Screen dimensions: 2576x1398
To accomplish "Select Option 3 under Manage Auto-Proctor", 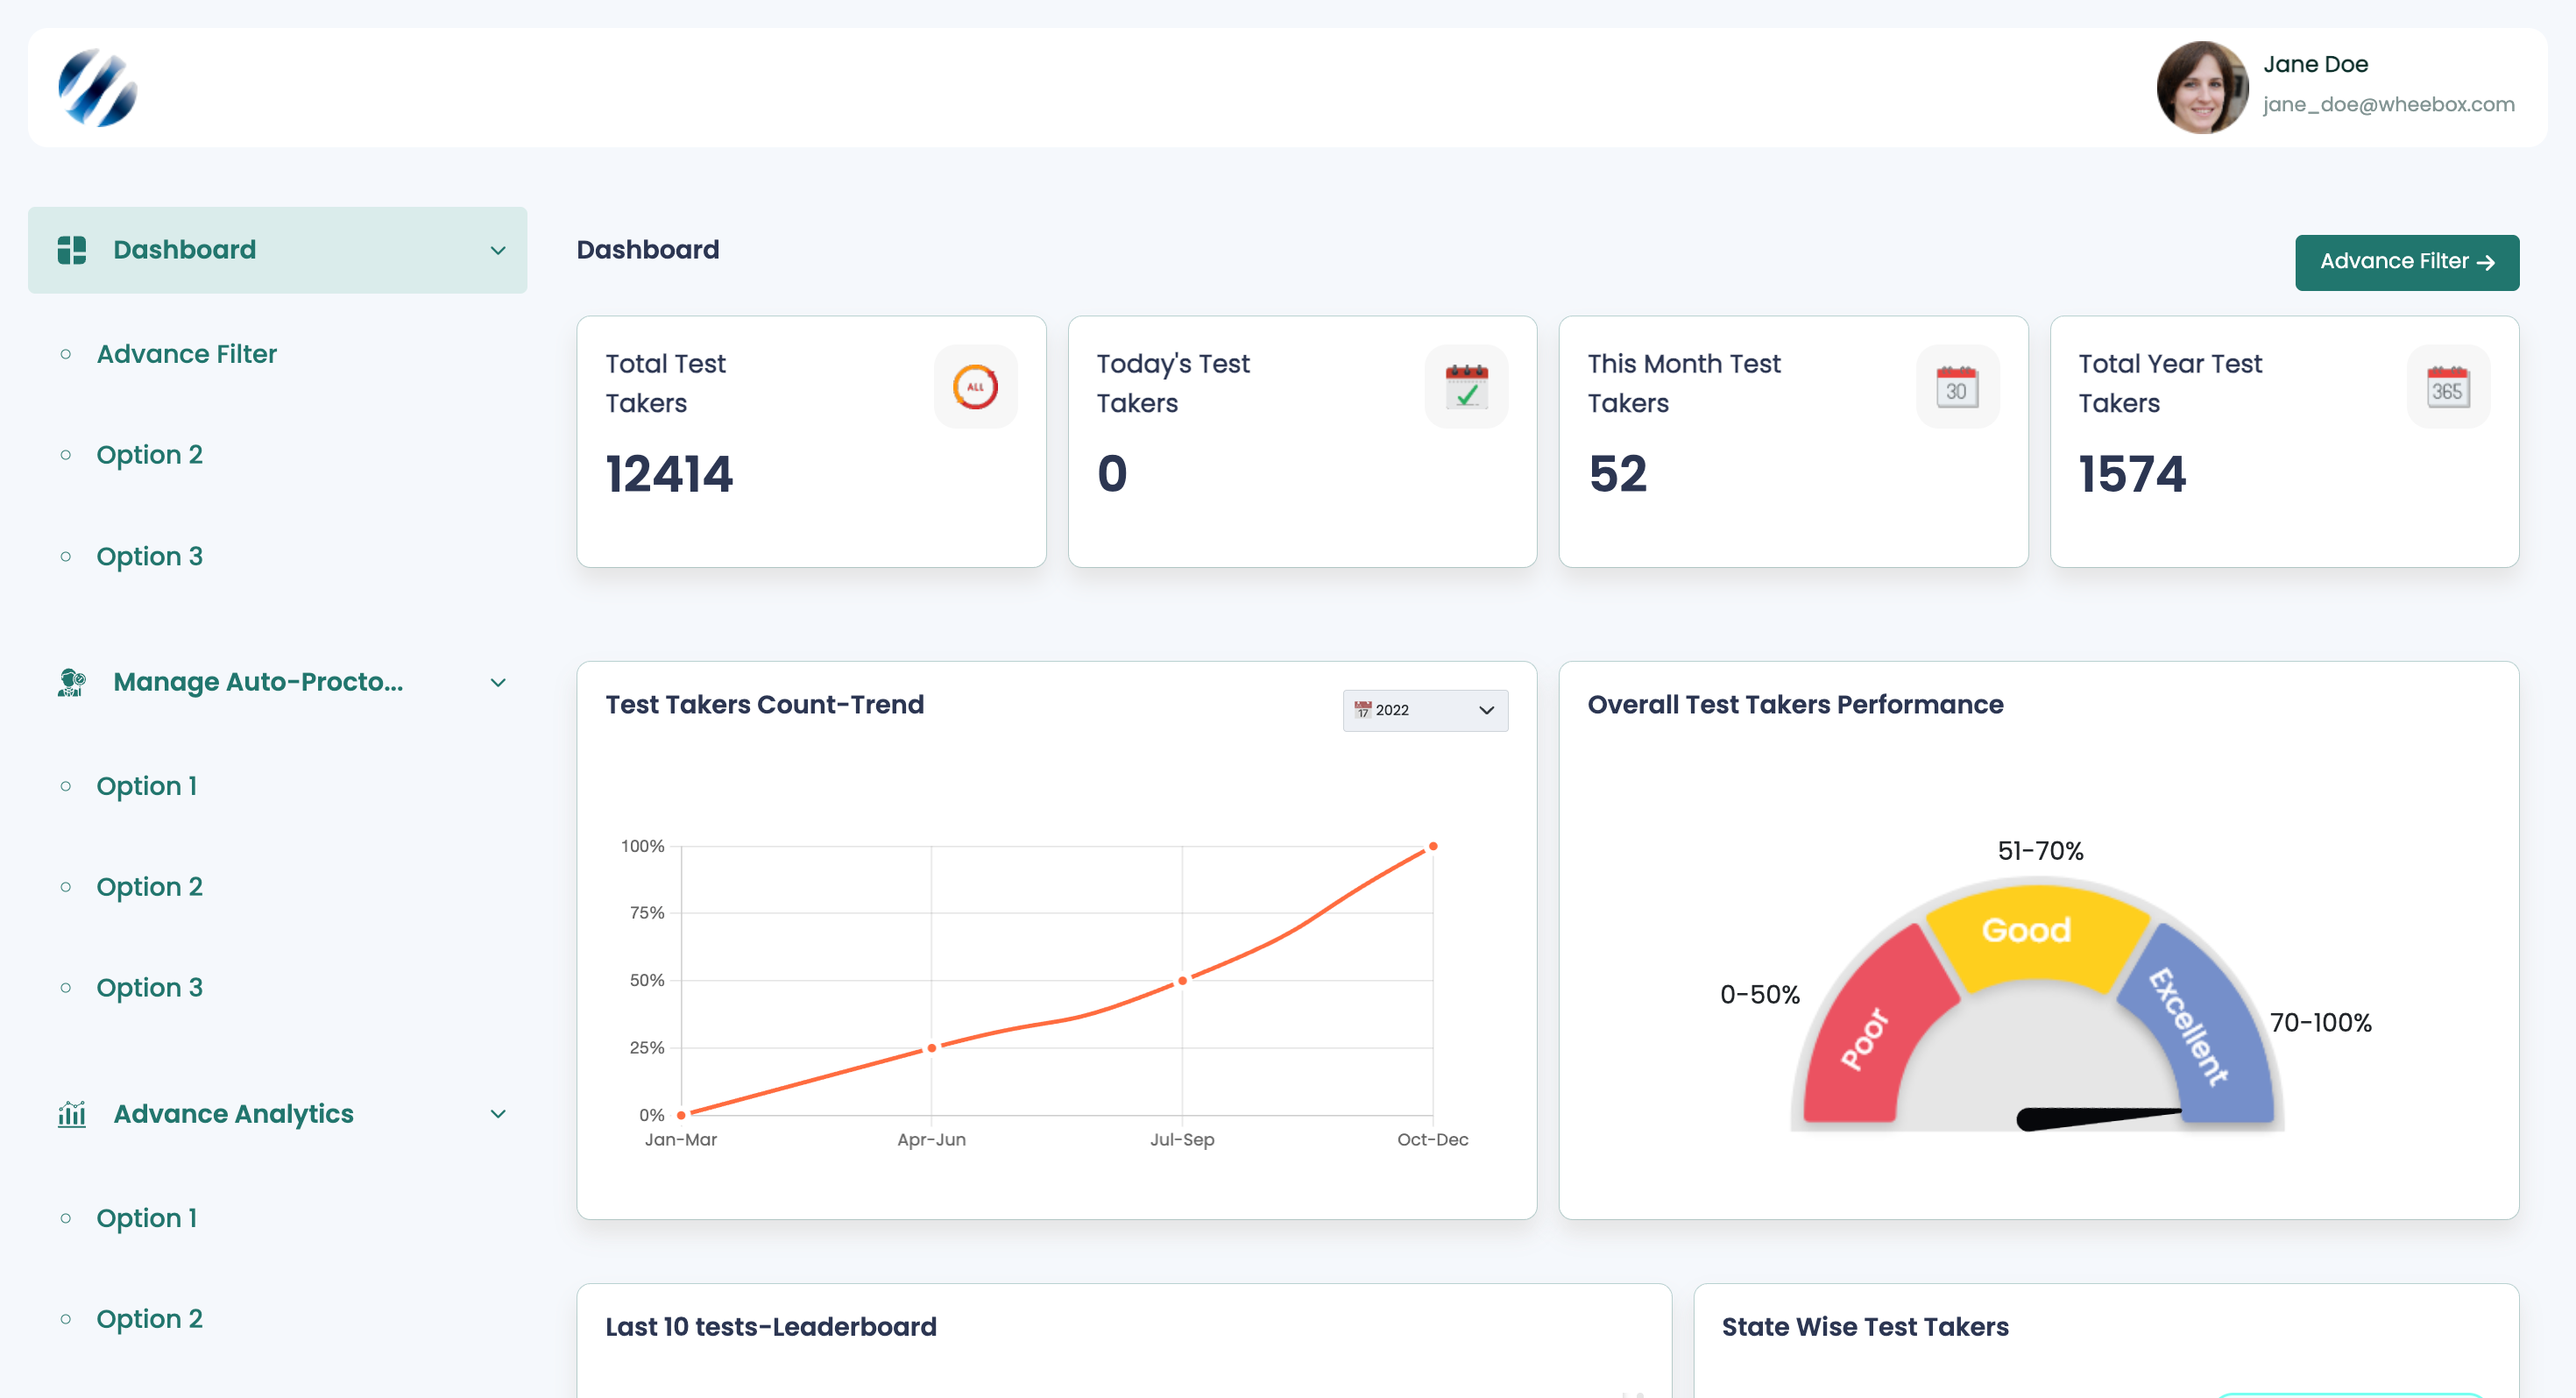I will point(150,987).
